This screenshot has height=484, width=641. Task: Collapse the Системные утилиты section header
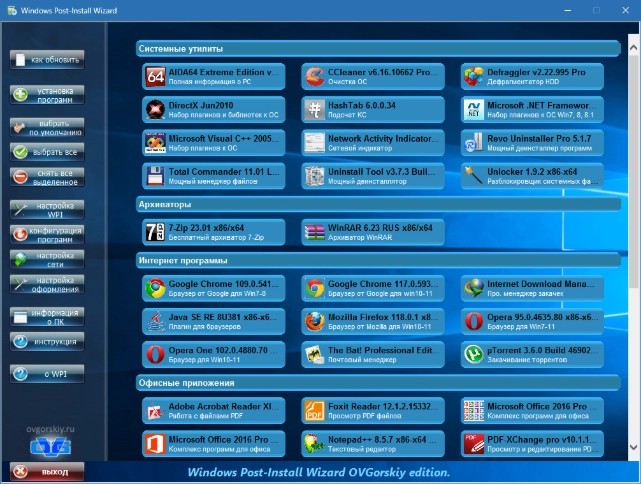(x=378, y=48)
